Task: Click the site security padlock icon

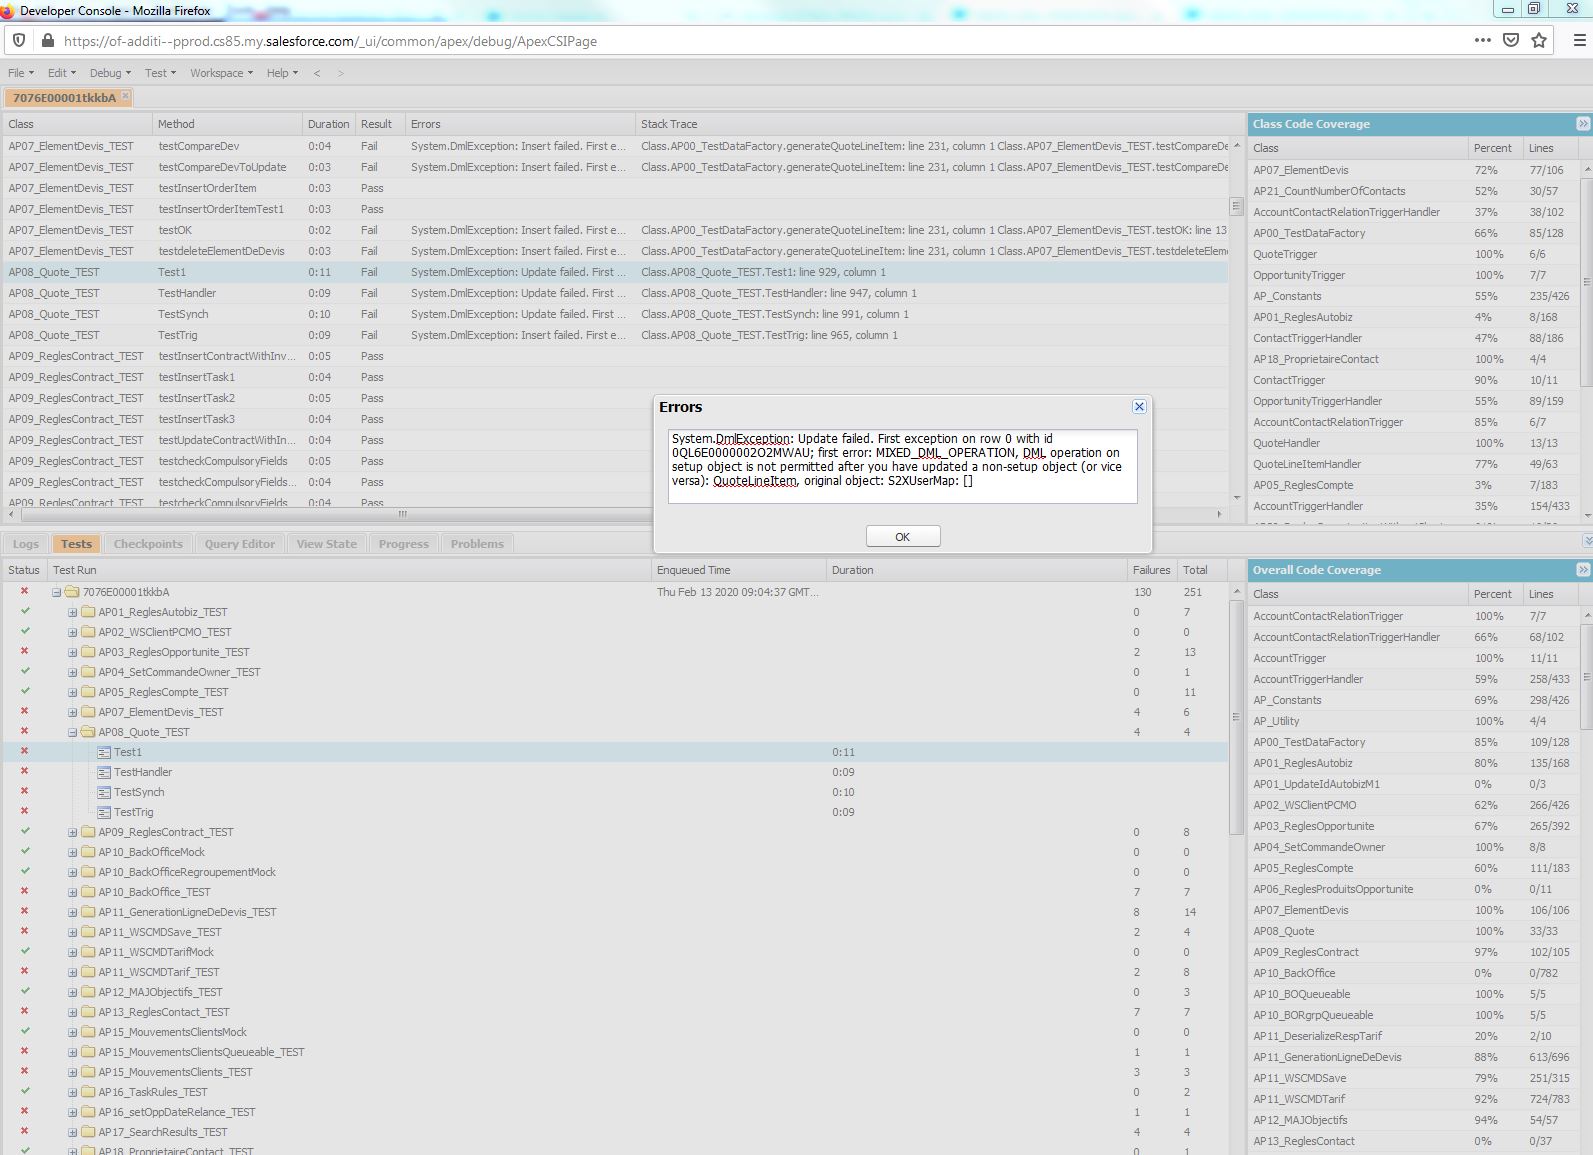Action: coord(47,41)
